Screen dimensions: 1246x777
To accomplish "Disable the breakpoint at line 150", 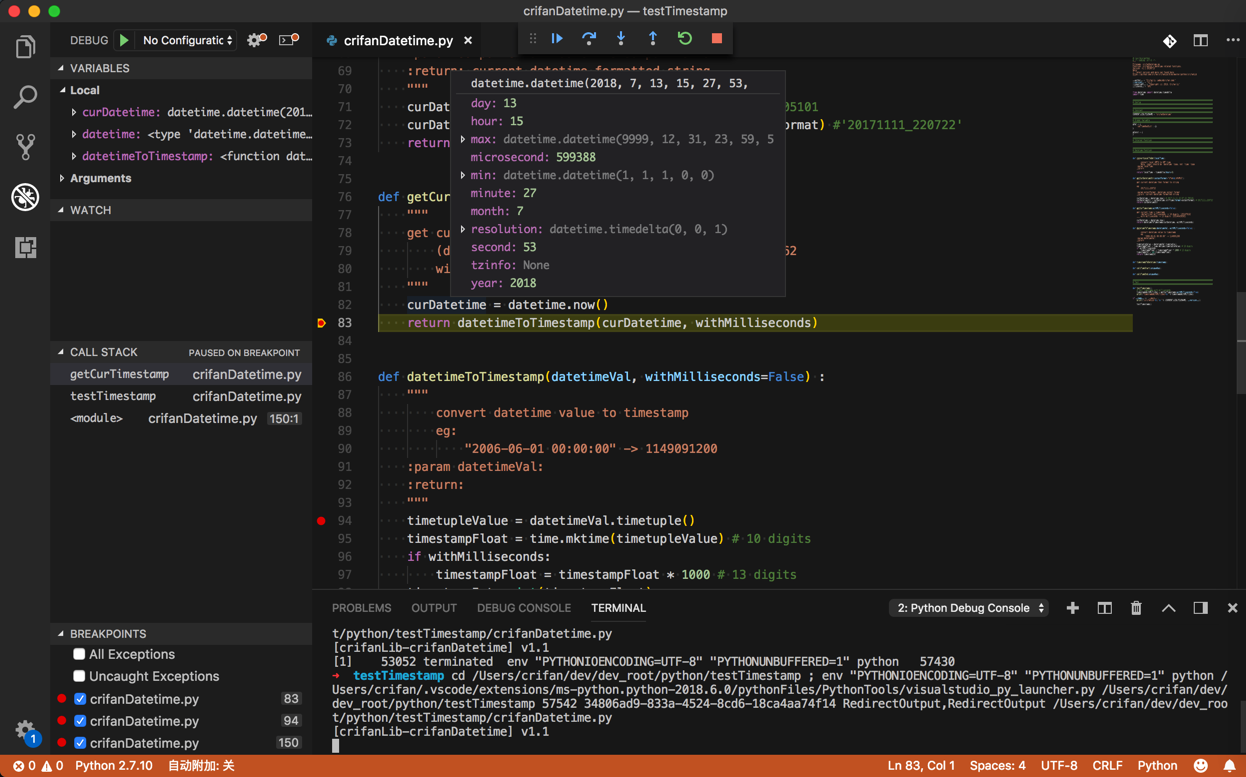I will point(80,743).
